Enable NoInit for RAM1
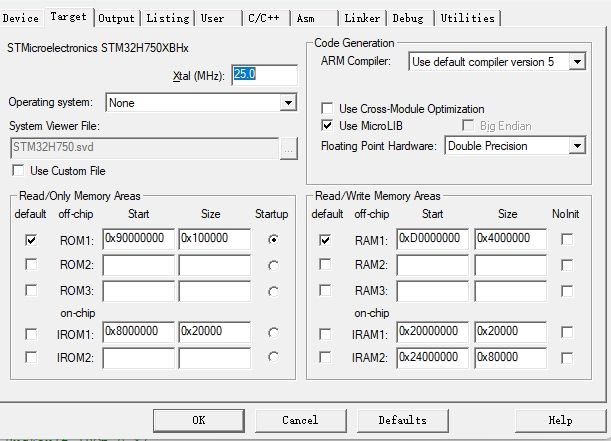Image resolution: width=611 pixels, height=441 pixels. 567,239
